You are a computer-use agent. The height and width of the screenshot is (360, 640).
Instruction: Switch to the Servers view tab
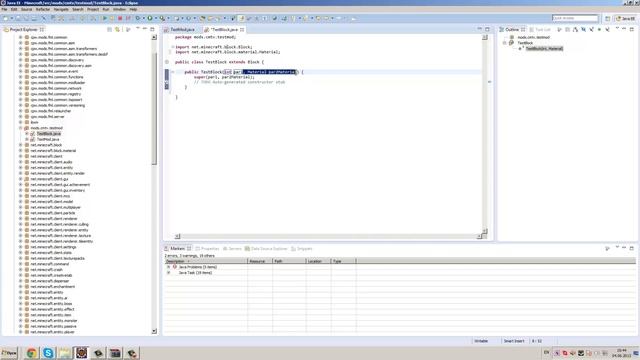click(x=232, y=249)
